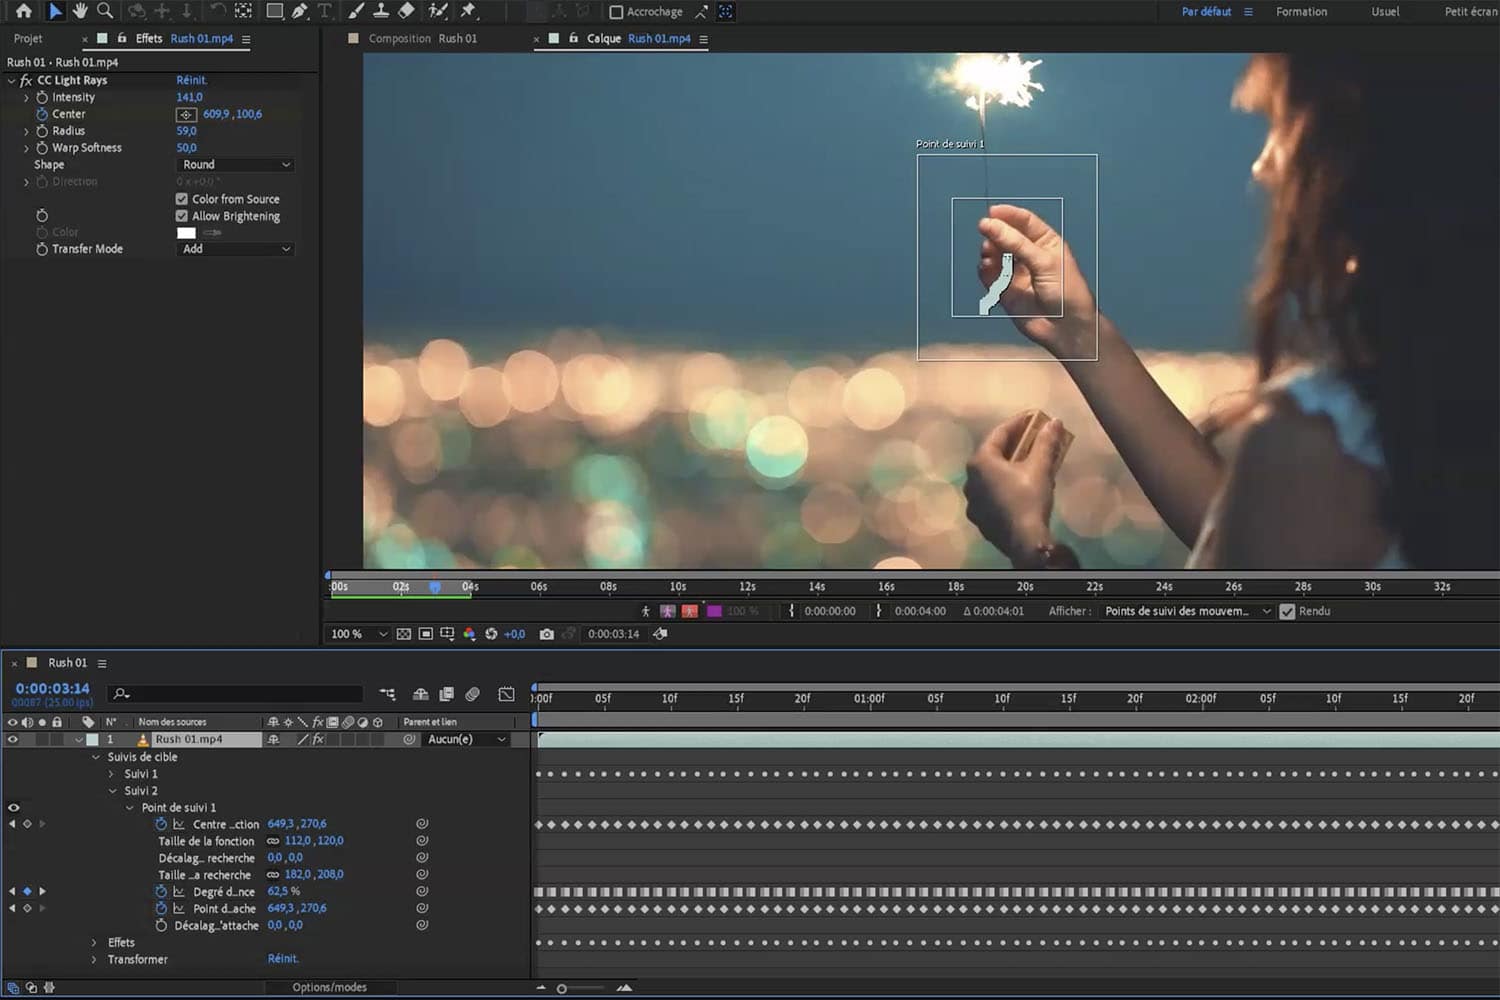Select the Usuel workspace
This screenshot has width=1500, height=1000.
[1385, 12]
